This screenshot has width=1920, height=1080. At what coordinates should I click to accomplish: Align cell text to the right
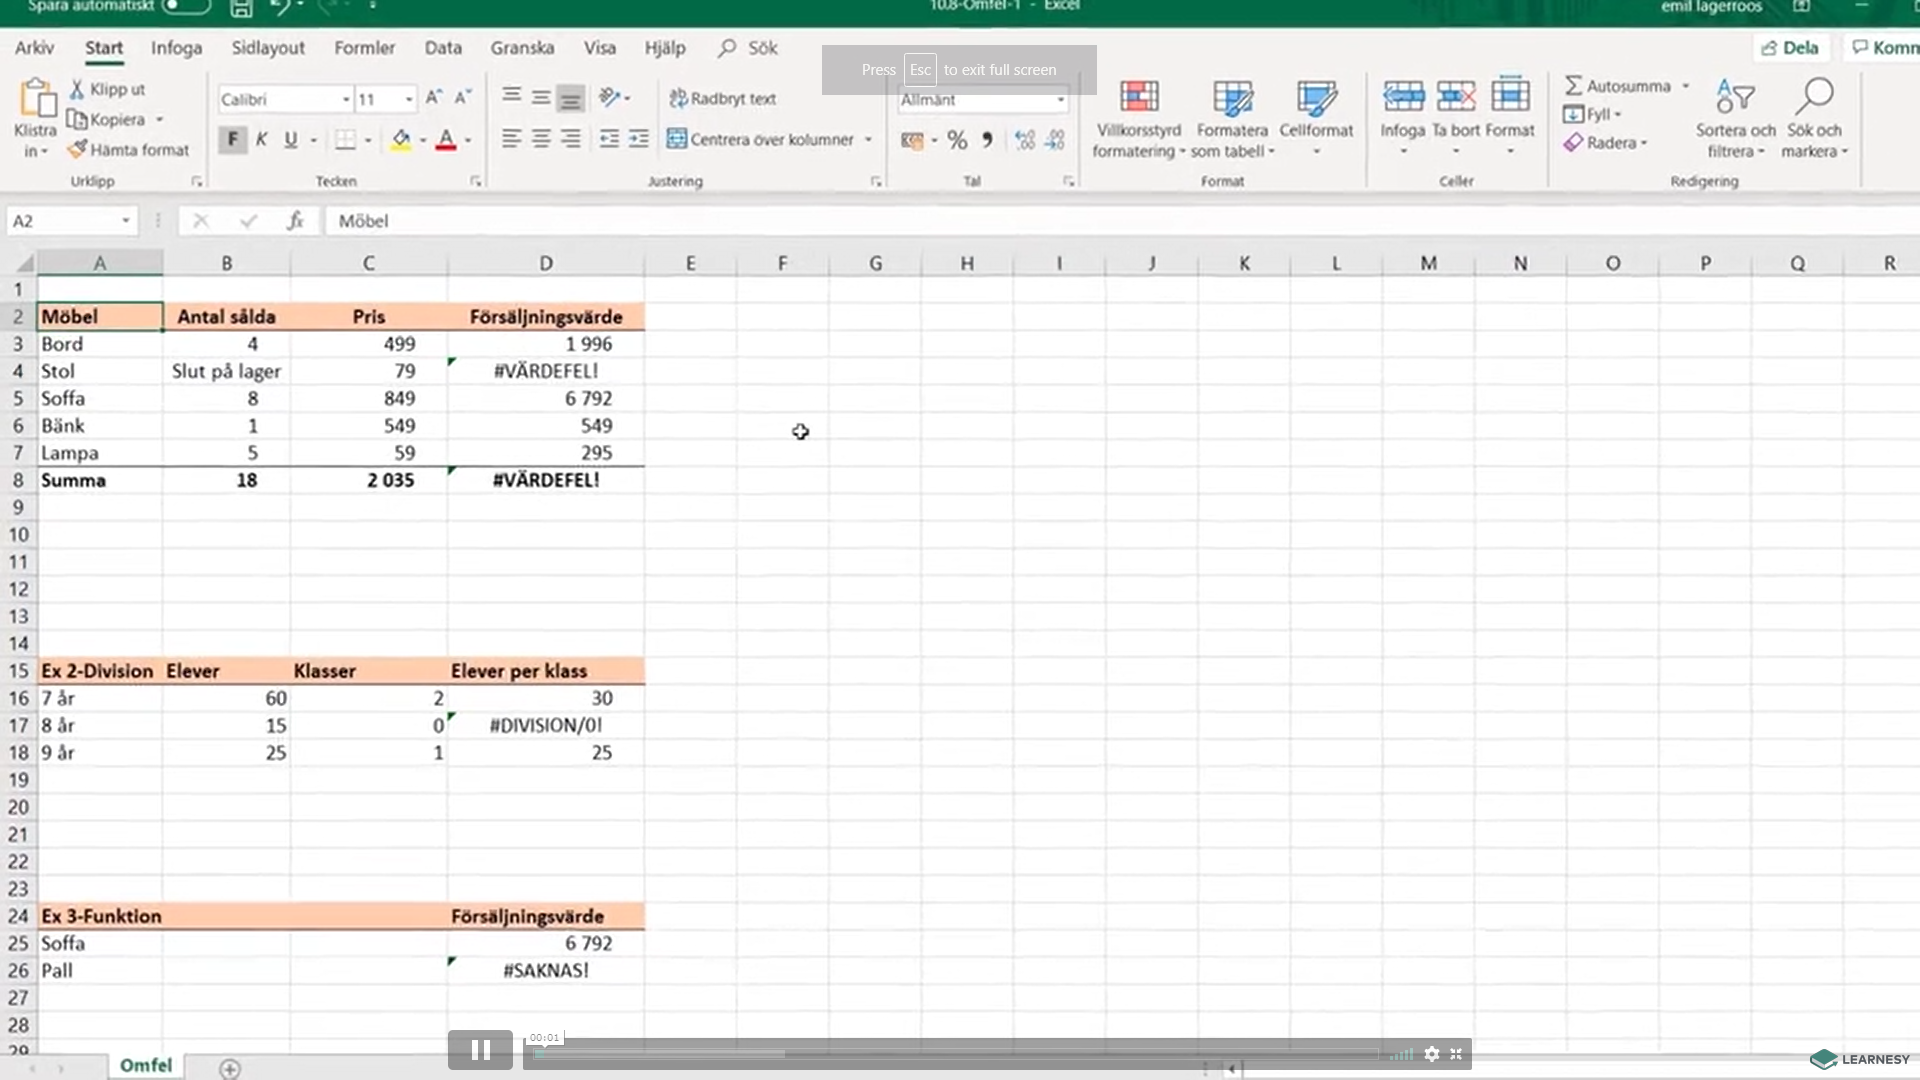[x=570, y=139]
